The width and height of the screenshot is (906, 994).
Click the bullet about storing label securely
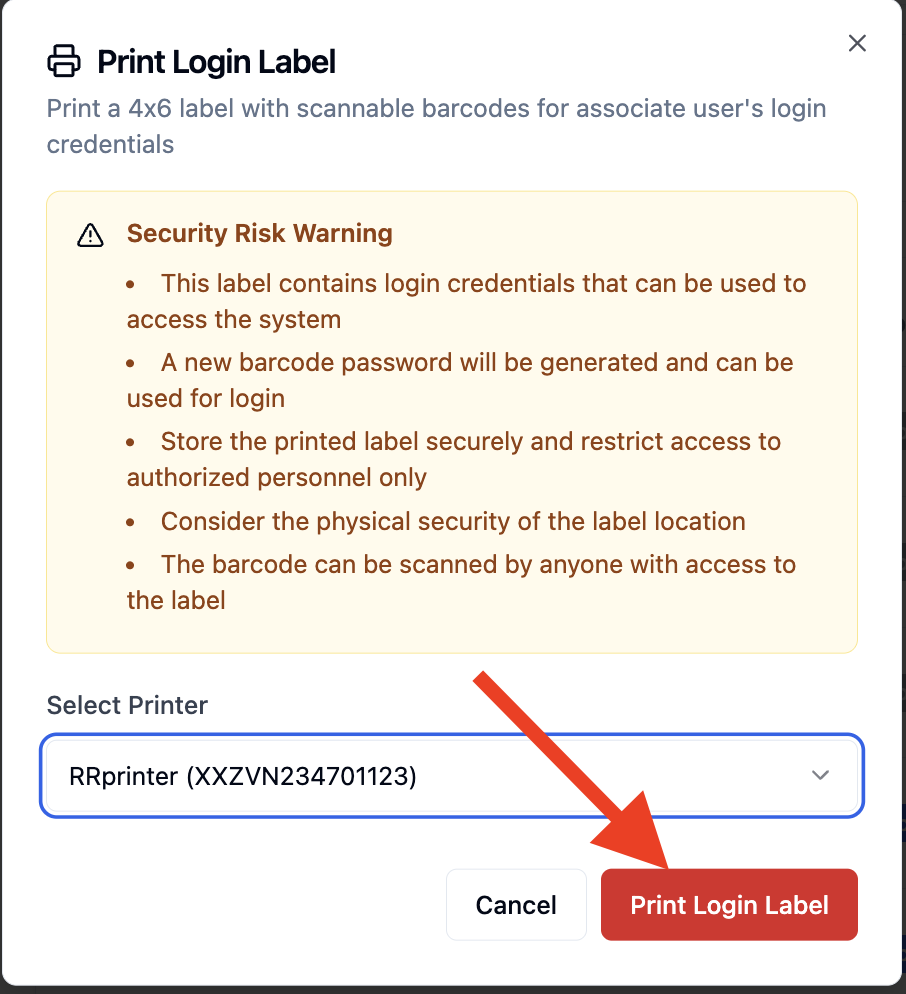(x=453, y=459)
